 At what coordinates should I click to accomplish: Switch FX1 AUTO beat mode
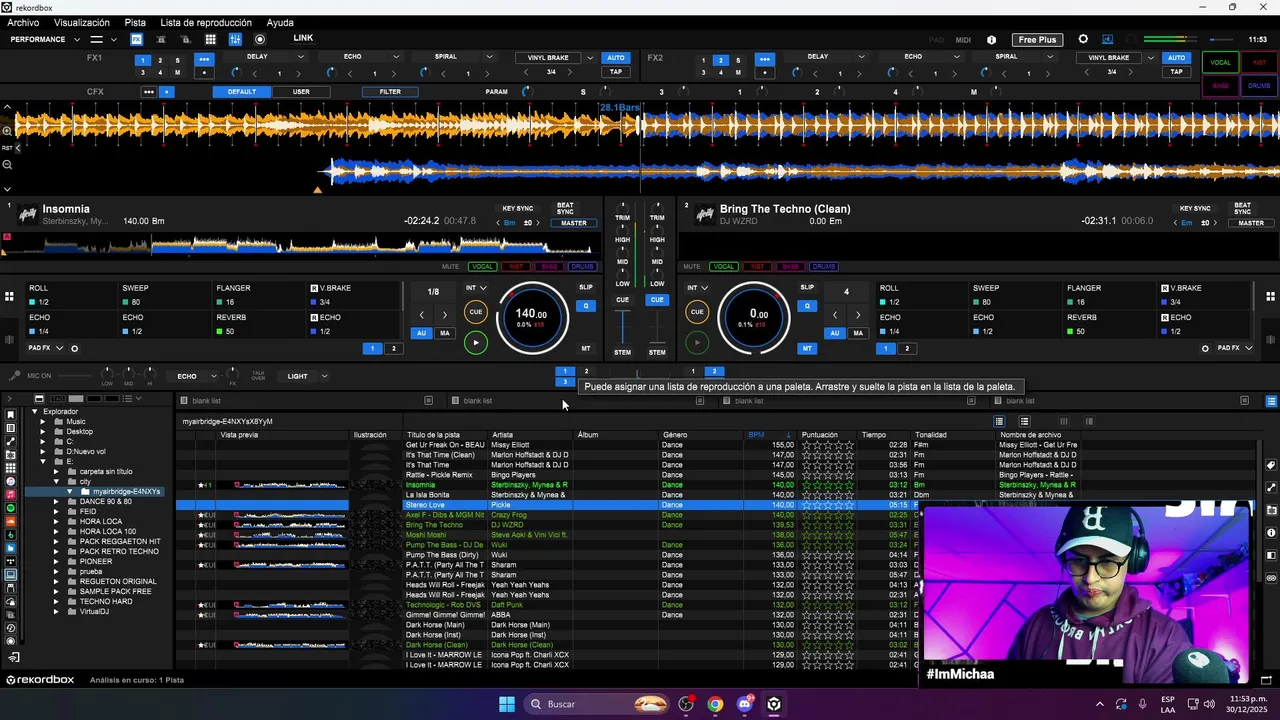[616, 58]
